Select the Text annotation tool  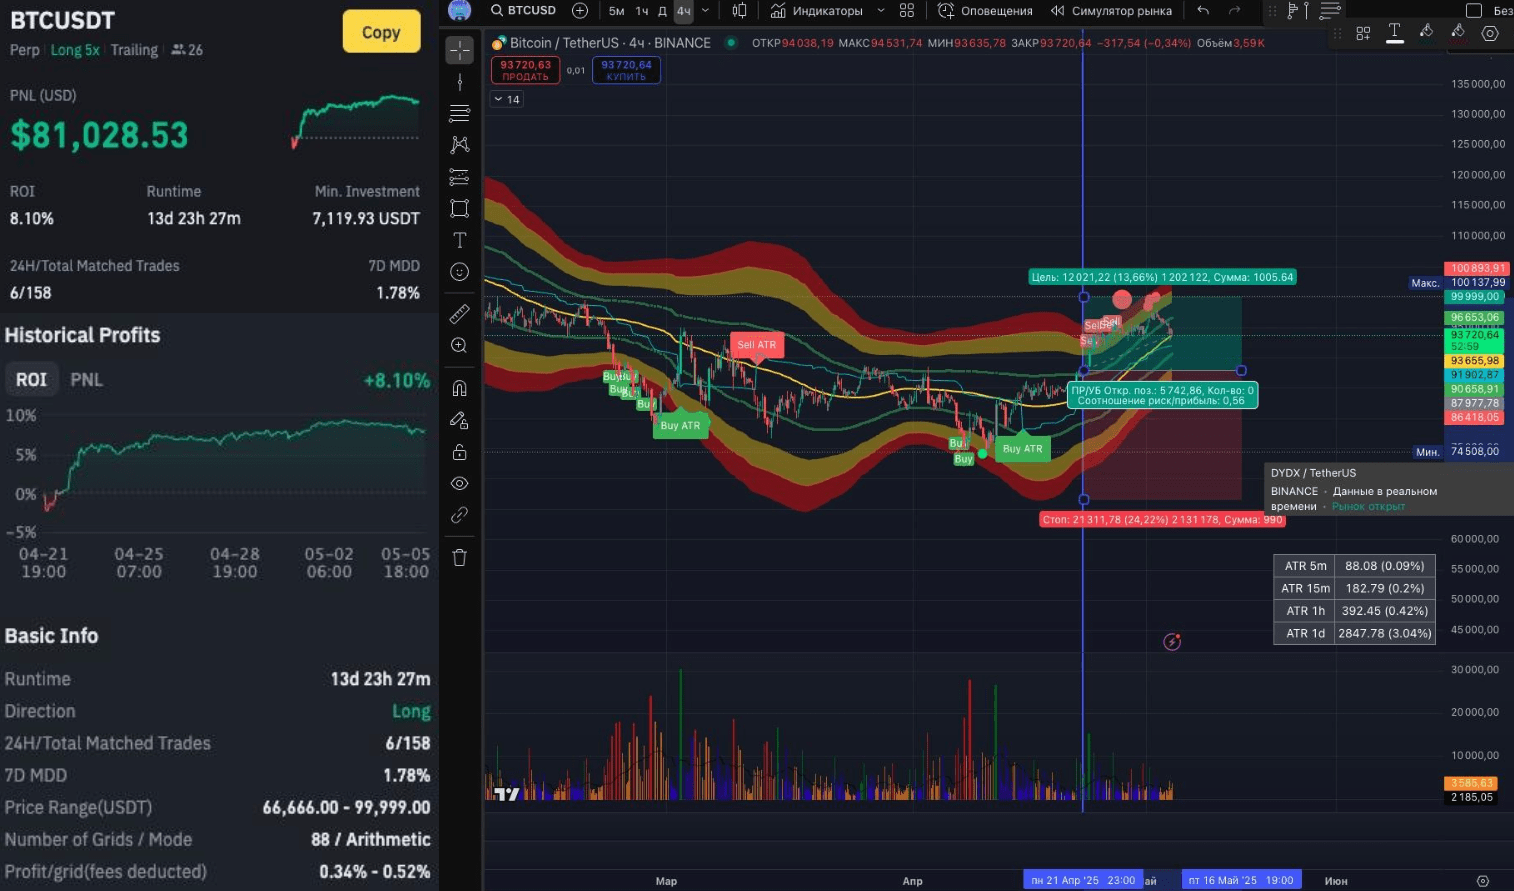(459, 240)
